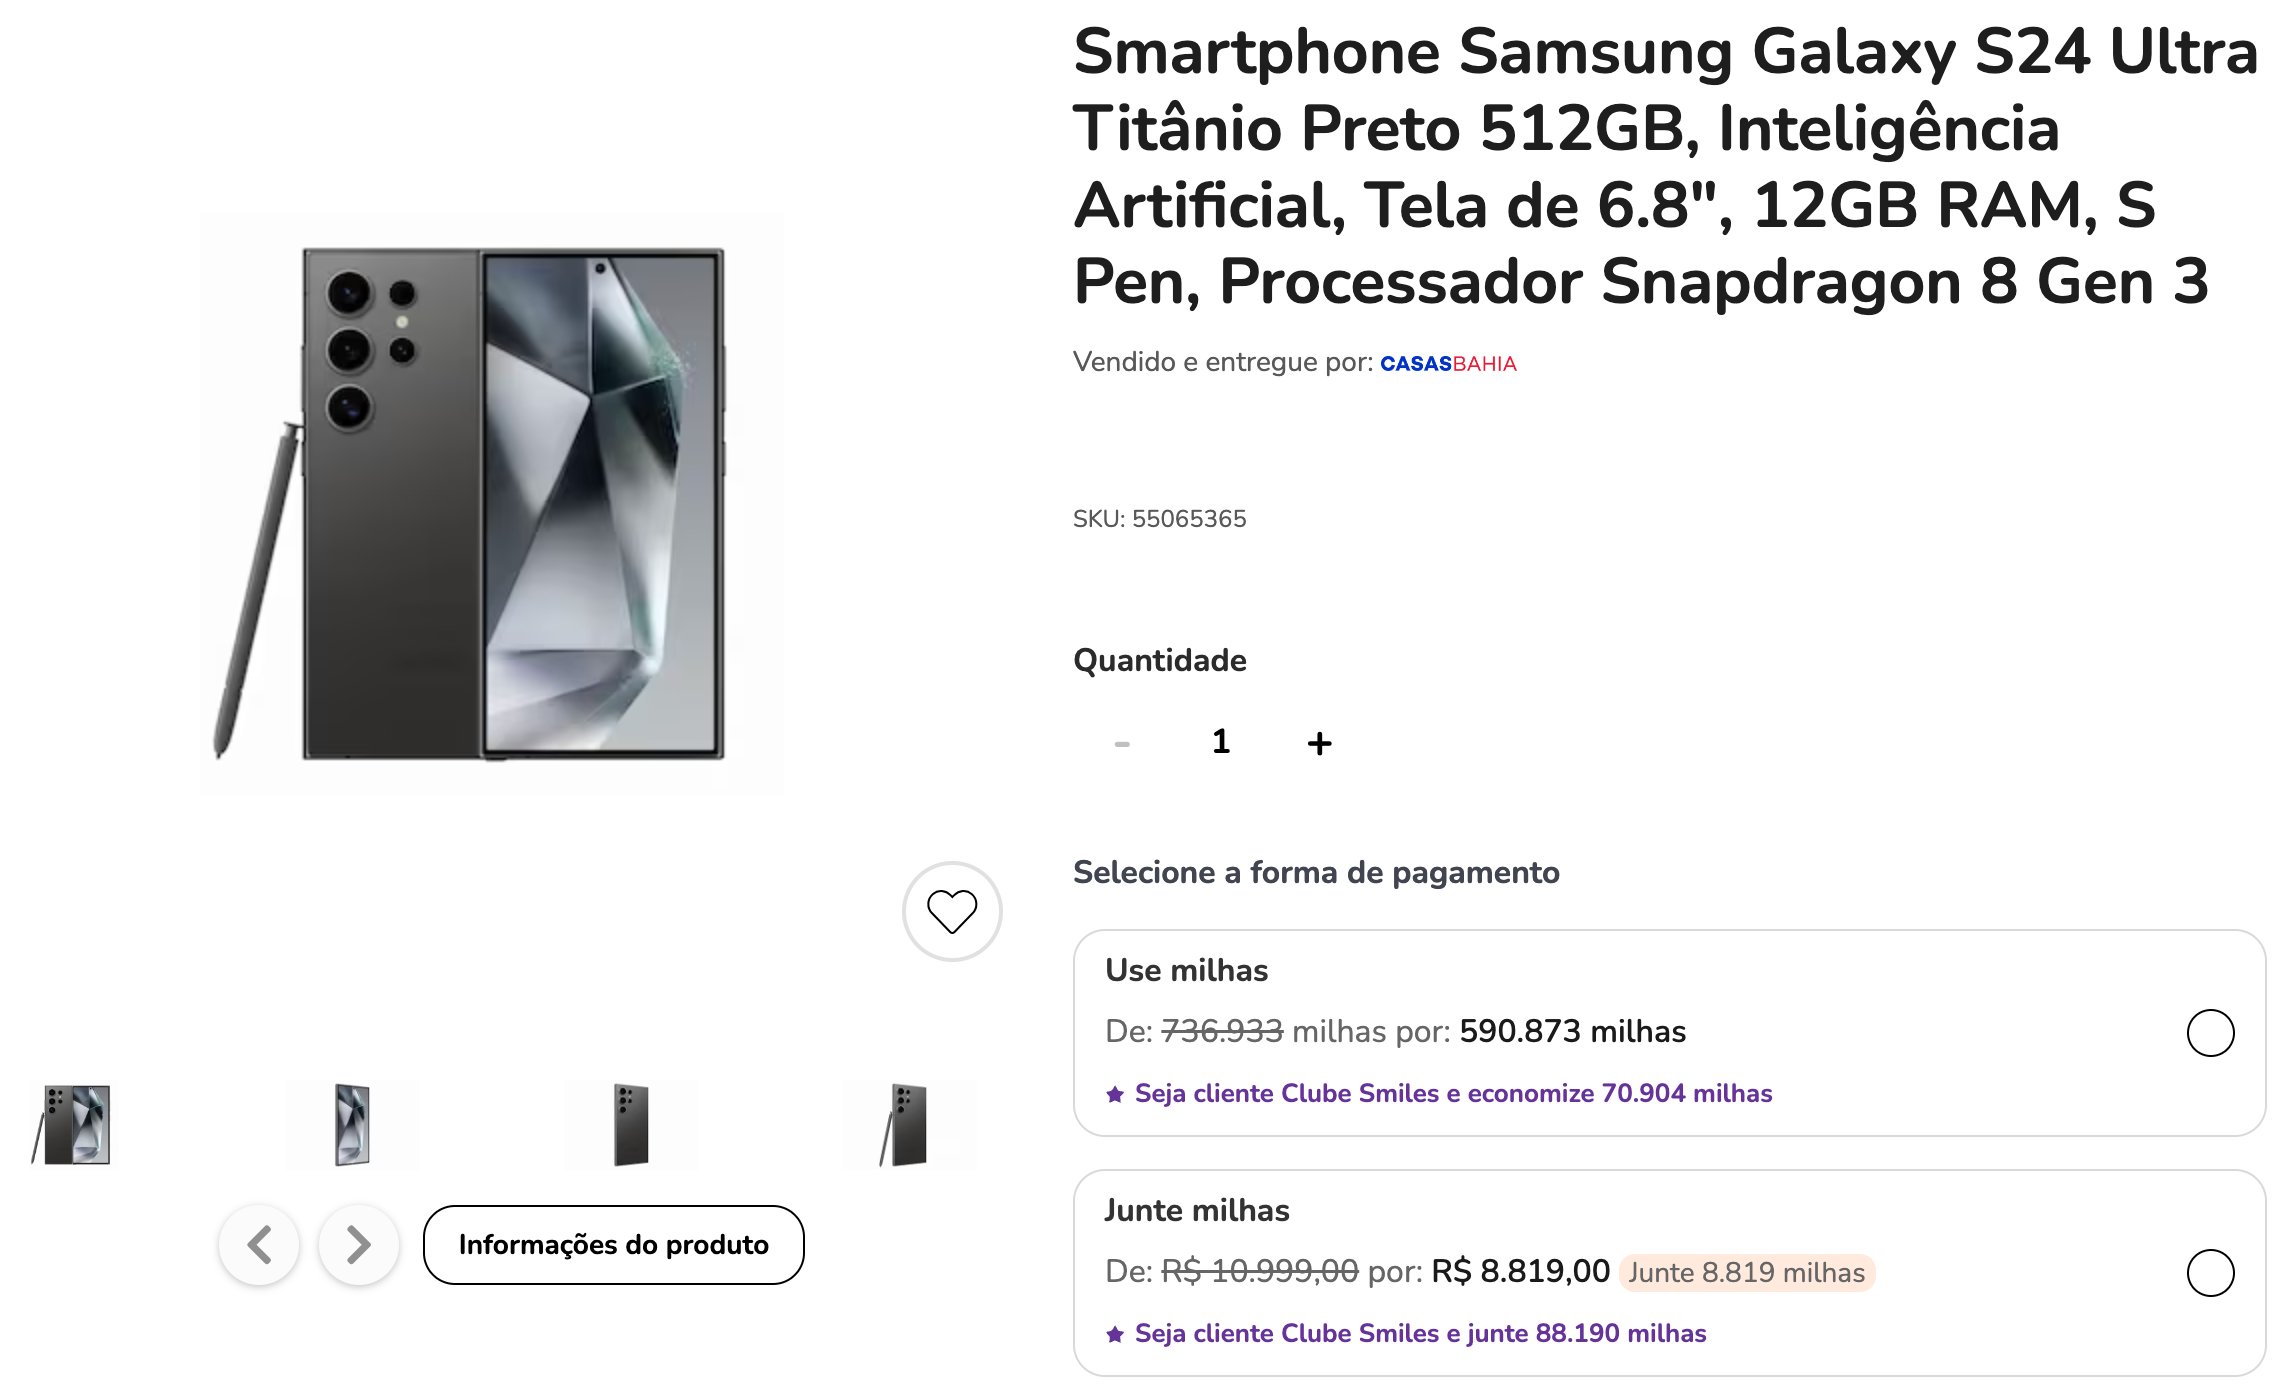The image size is (2280, 1397).
Task: Follow the Clube Smiles economize 70.904 milhas link
Action: point(1453,1094)
